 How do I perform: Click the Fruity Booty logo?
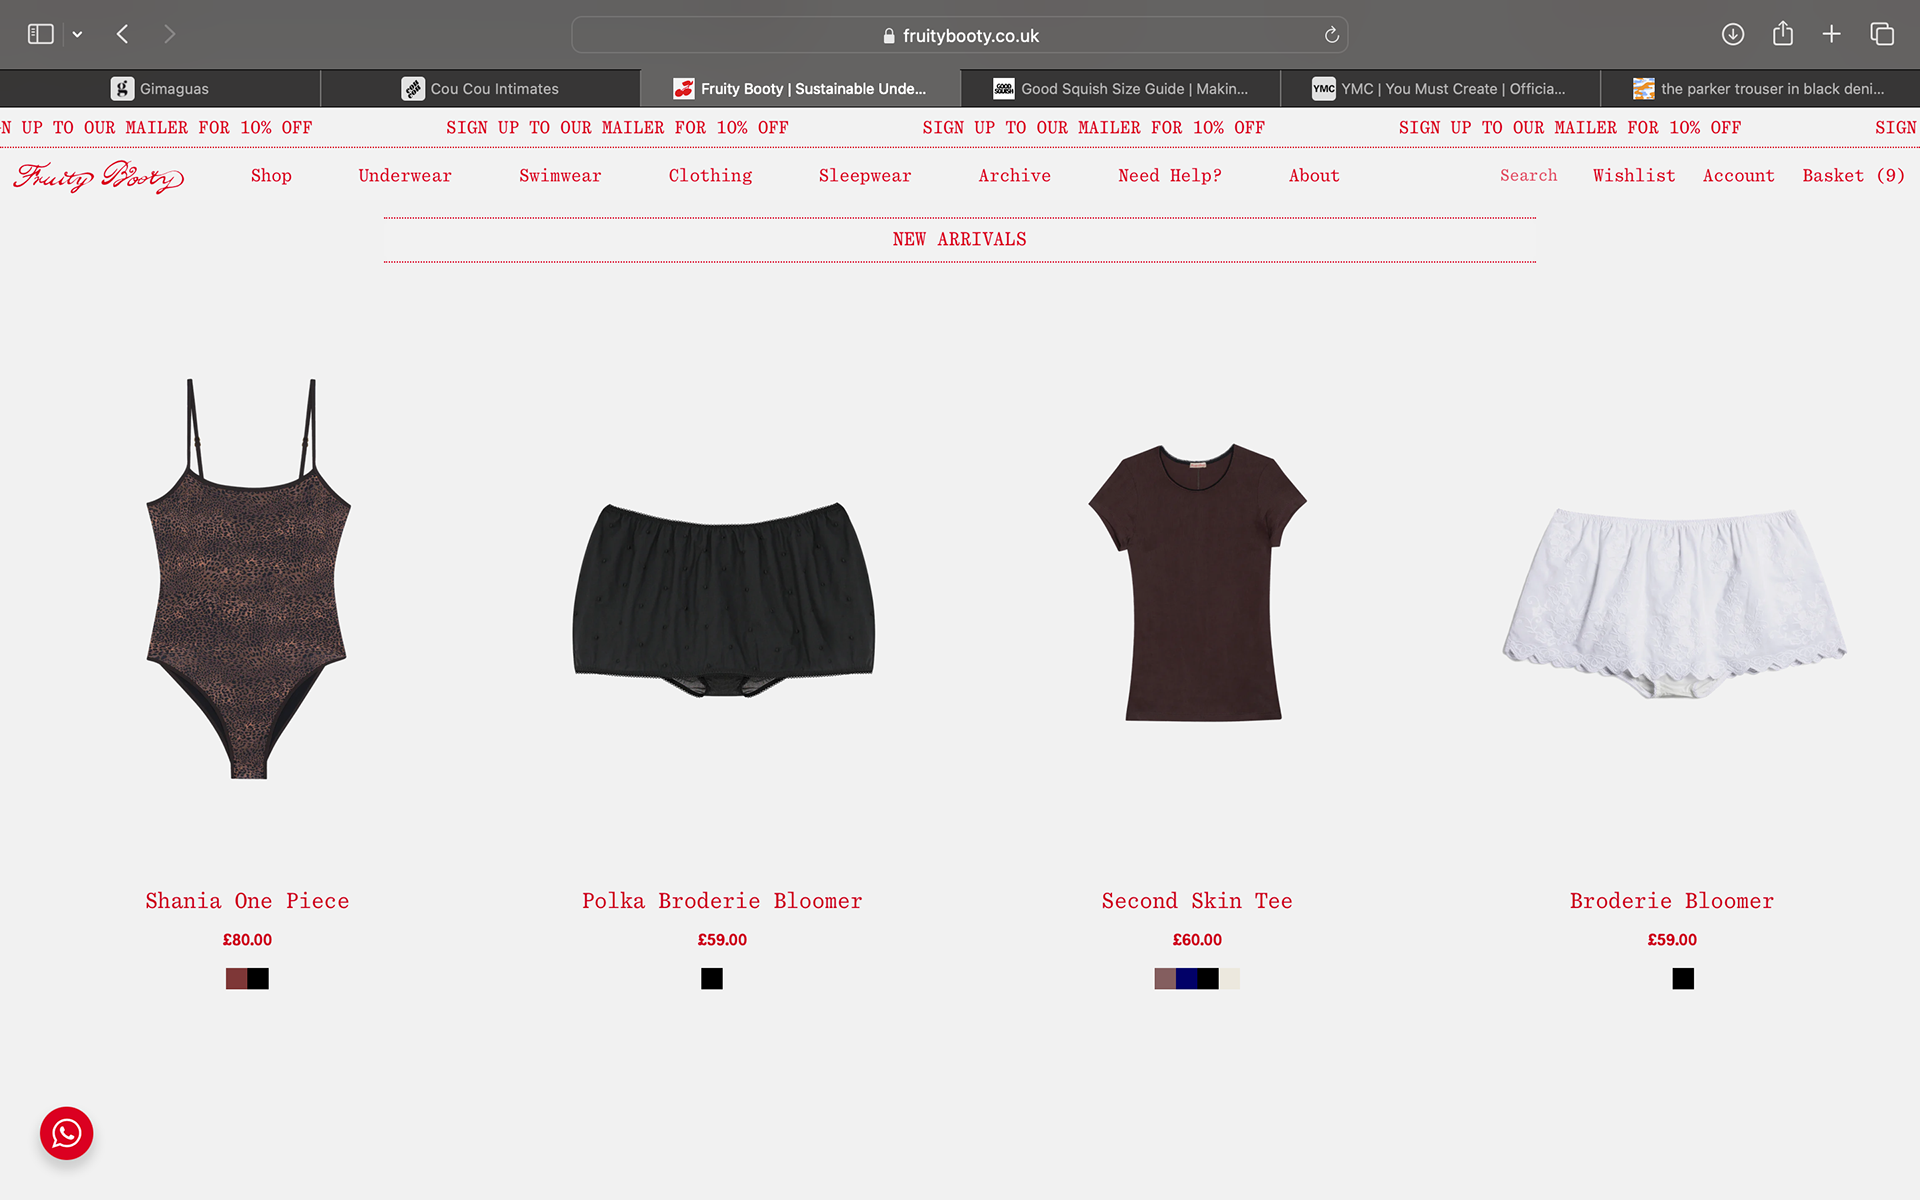tap(99, 176)
